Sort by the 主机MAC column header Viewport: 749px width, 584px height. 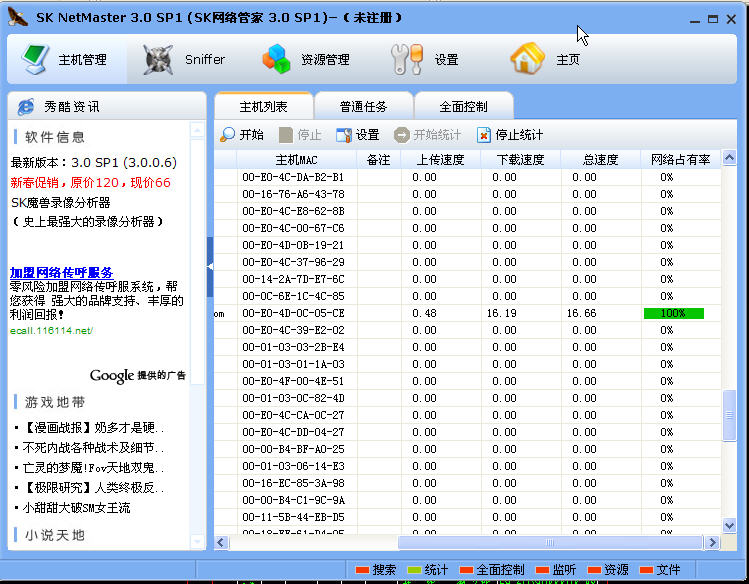[x=297, y=160]
